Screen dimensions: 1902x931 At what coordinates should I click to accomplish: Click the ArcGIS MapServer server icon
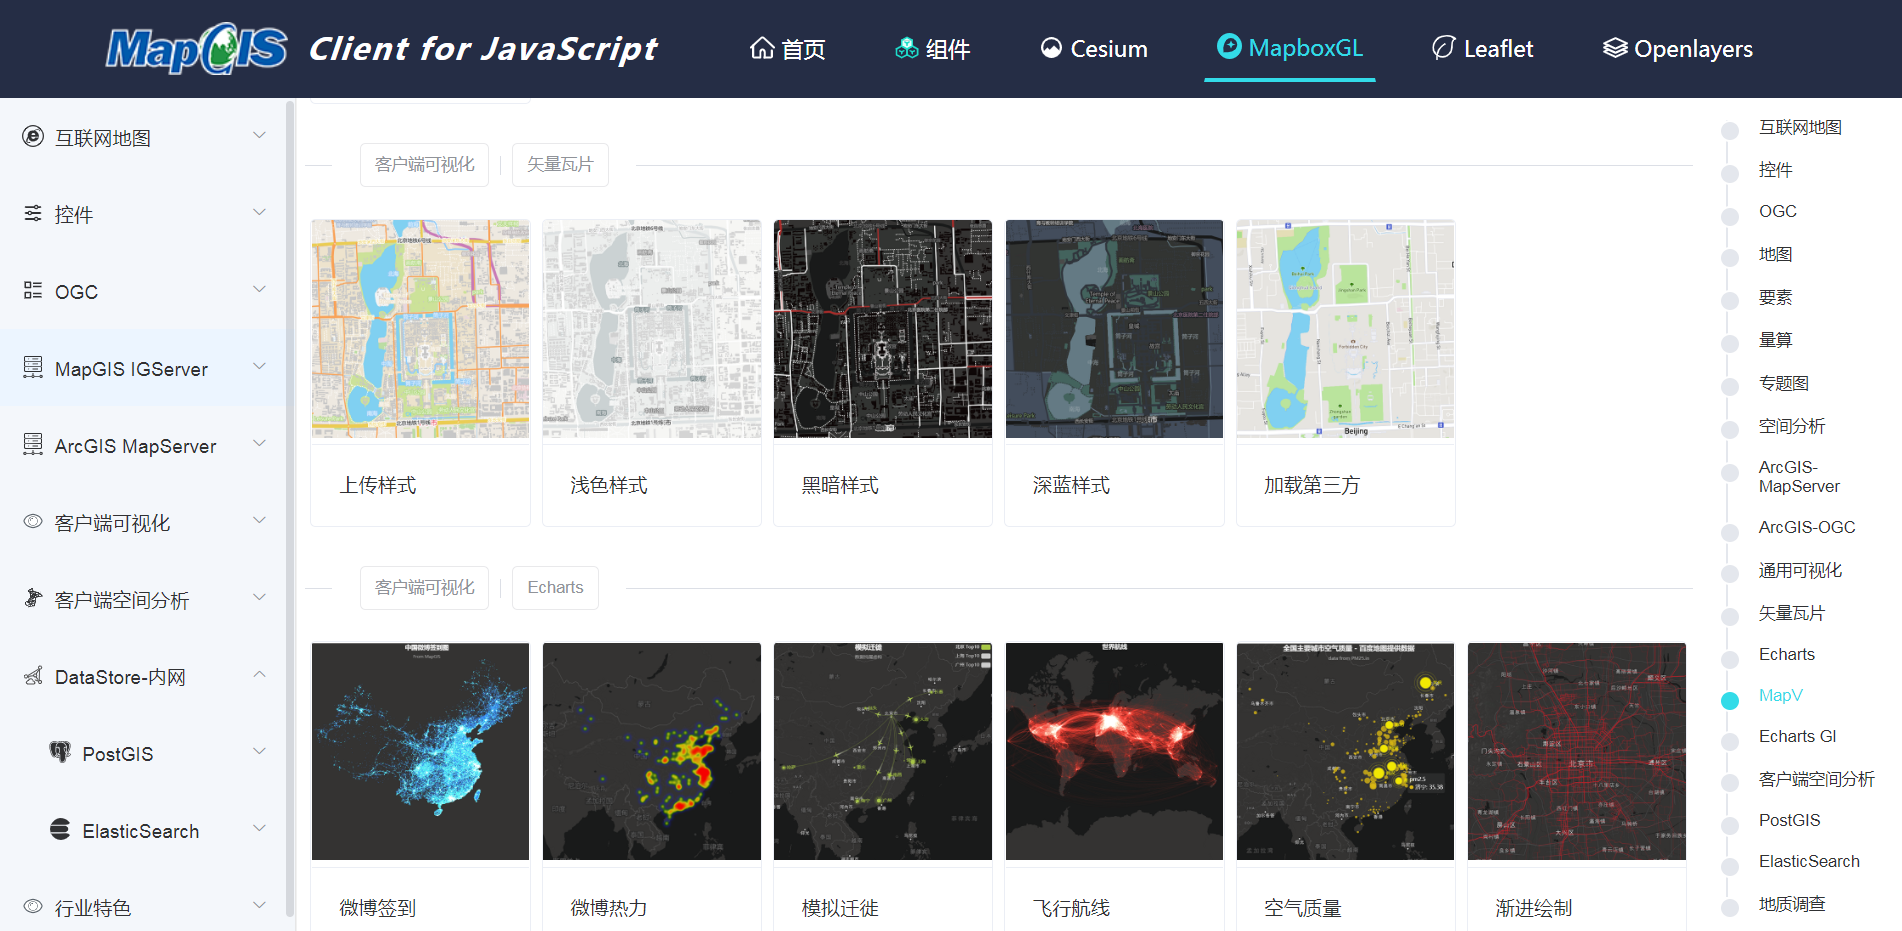(33, 444)
